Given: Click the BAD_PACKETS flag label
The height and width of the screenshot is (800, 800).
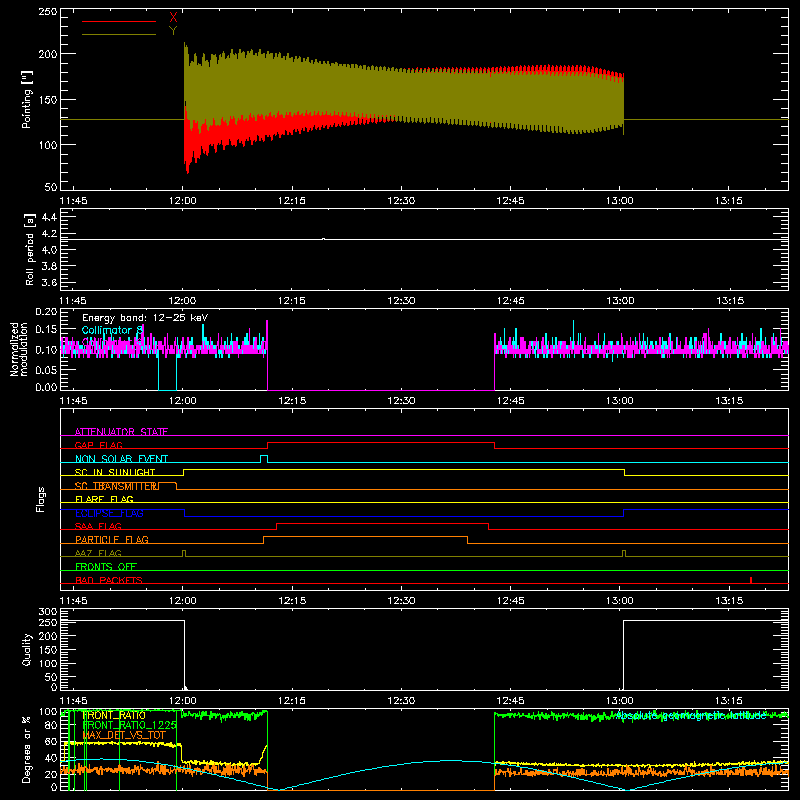Looking at the screenshot, I should click(x=109, y=580).
